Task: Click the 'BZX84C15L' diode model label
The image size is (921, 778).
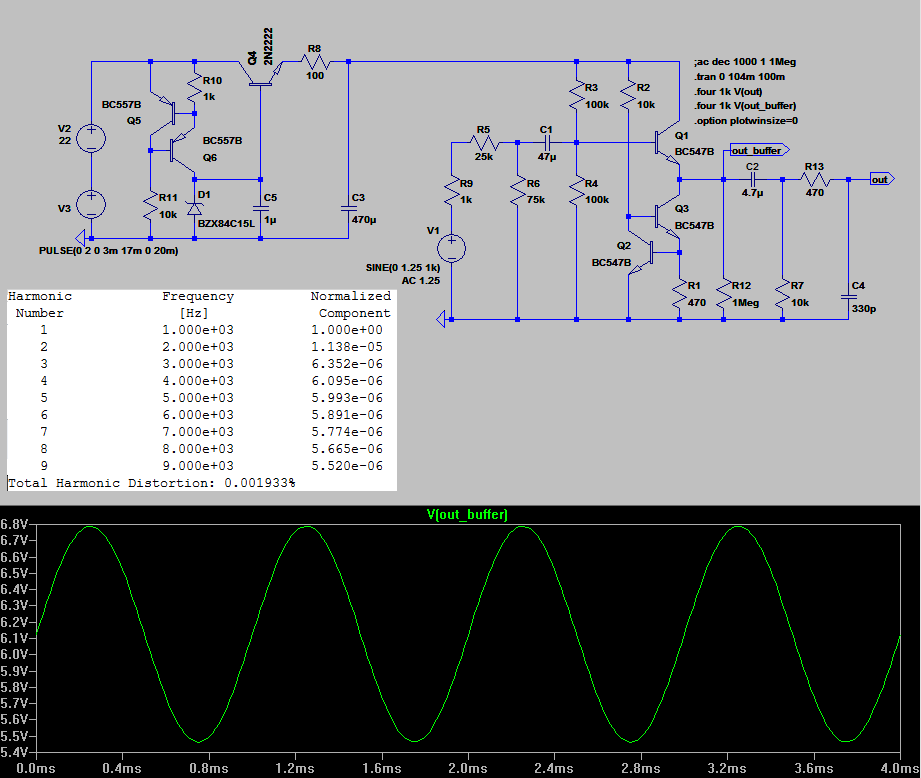Action: point(226,224)
